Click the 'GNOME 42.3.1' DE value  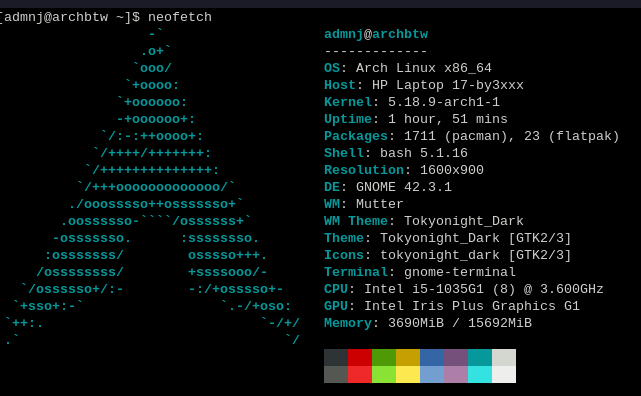(x=404, y=187)
